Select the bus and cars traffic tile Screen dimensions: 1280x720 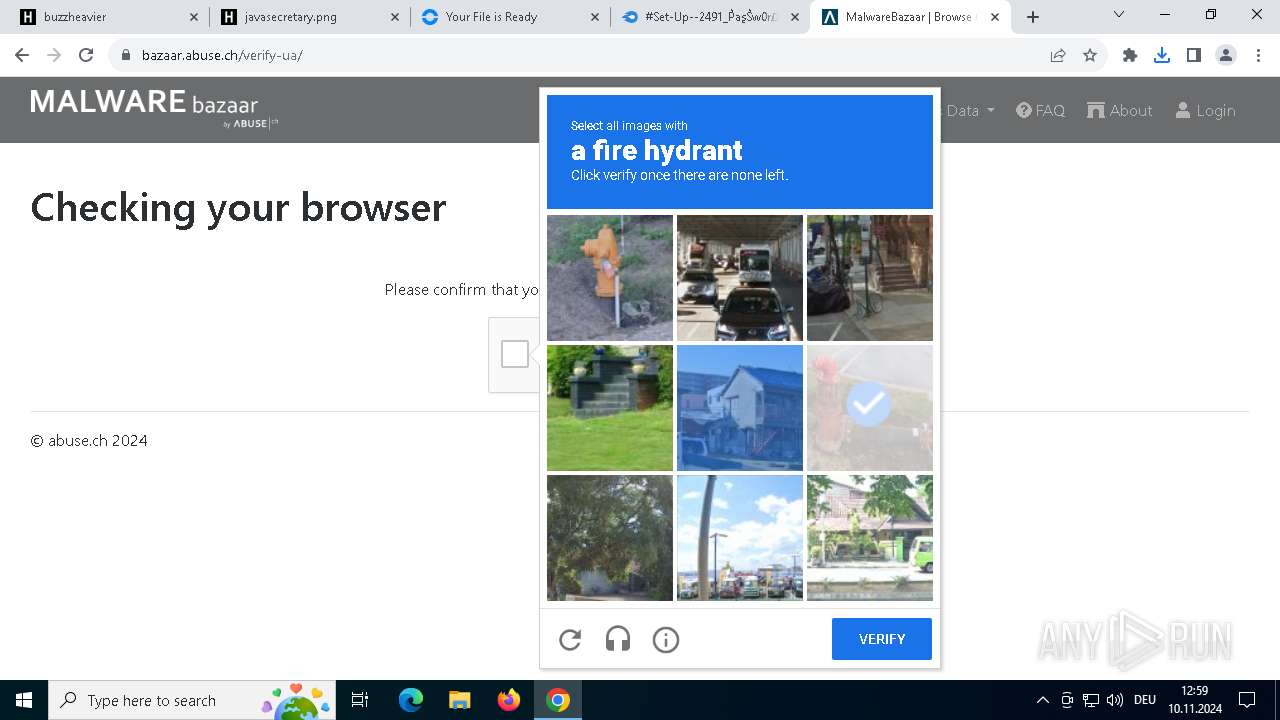point(740,278)
